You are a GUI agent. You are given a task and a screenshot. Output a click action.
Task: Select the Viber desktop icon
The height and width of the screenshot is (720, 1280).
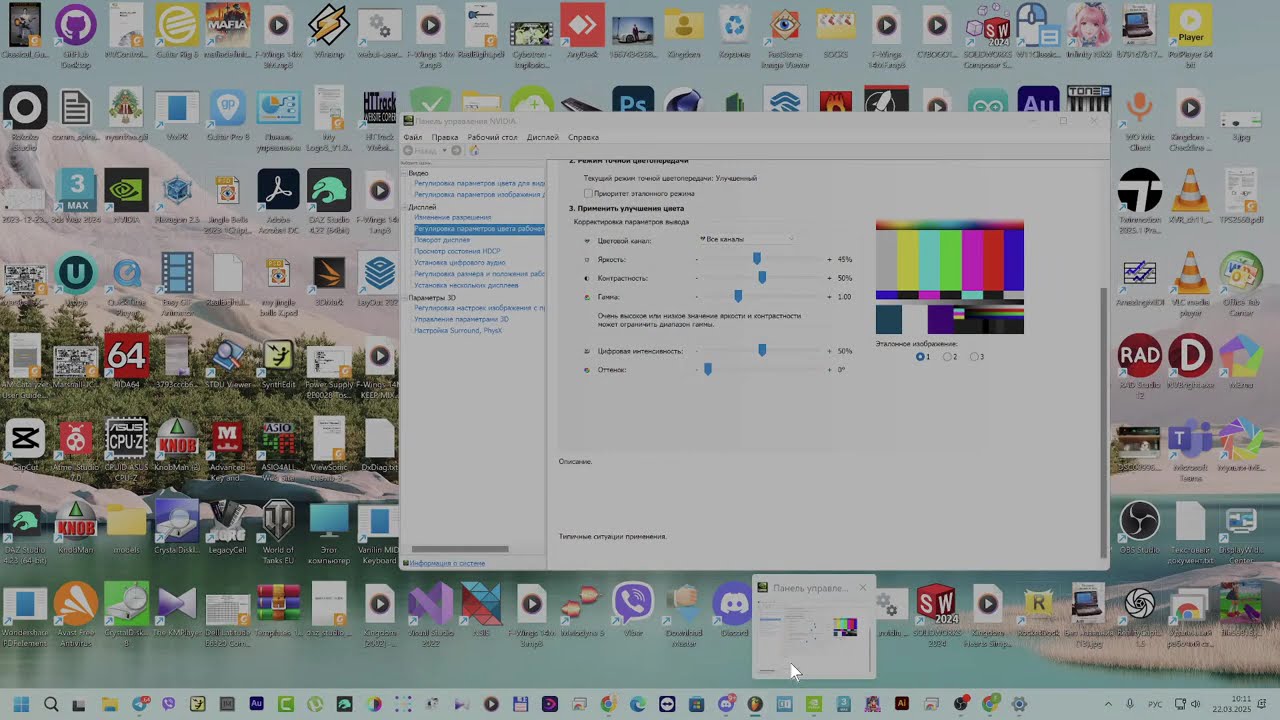[x=632, y=610]
